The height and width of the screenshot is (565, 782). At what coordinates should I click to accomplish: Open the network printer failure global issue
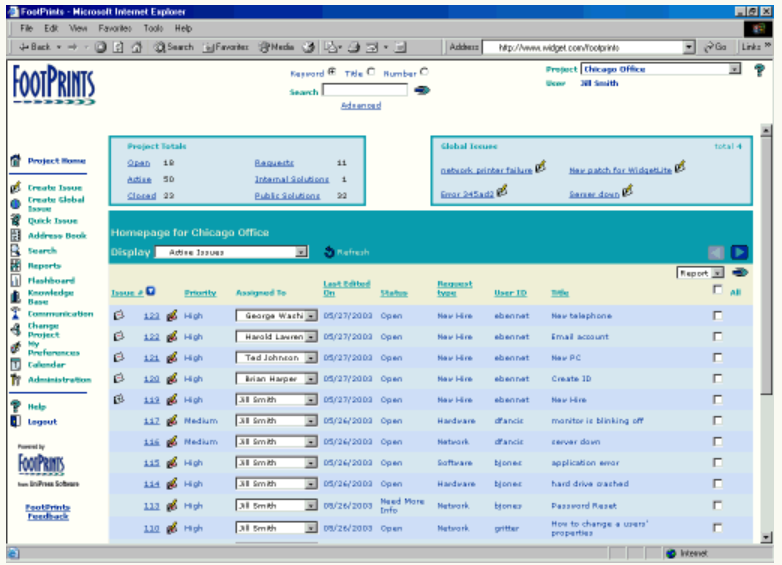(486, 170)
